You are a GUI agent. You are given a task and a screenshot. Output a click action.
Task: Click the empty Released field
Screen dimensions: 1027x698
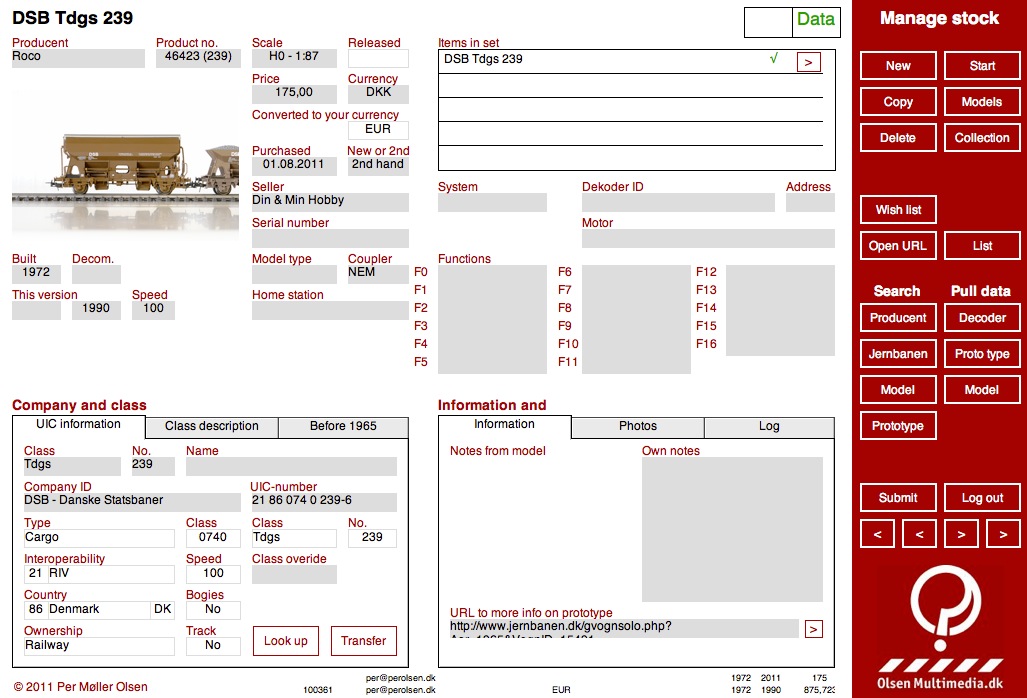click(x=378, y=58)
